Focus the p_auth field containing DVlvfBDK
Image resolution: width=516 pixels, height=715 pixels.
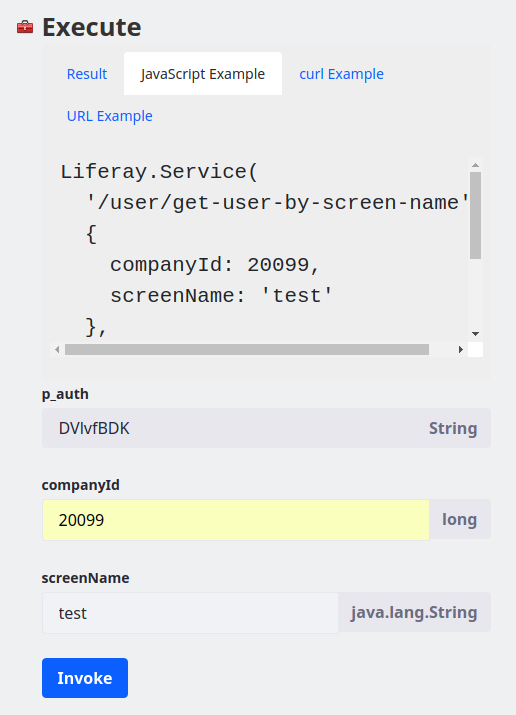coord(266,428)
